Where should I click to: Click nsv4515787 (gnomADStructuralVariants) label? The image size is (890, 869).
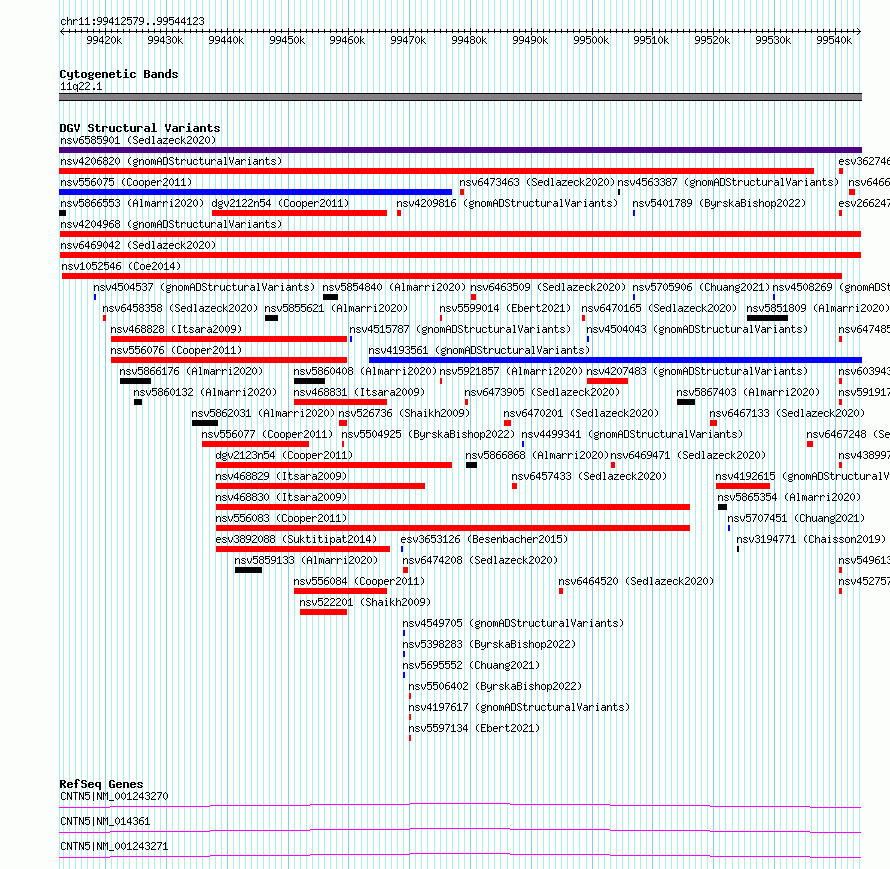pos(460,329)
